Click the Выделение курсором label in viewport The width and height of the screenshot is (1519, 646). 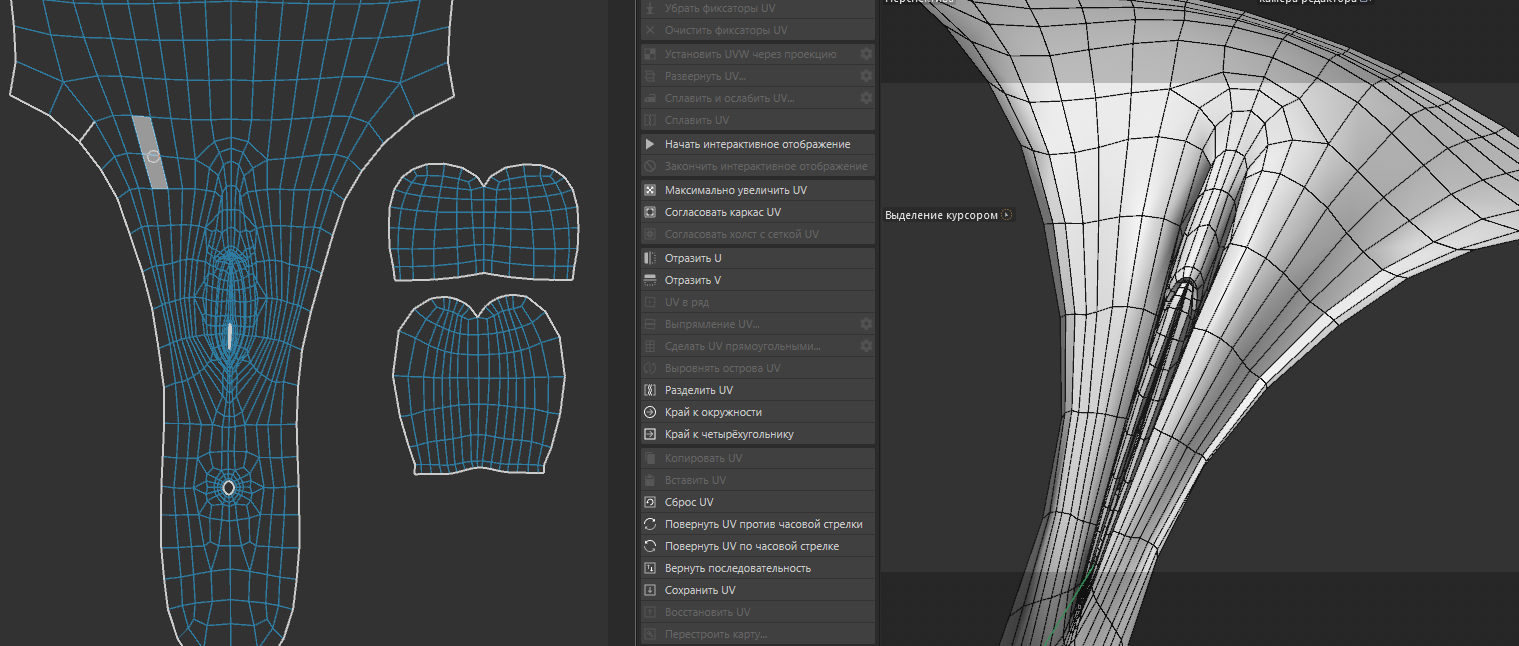pyautogui.click(x=941, y=215)
